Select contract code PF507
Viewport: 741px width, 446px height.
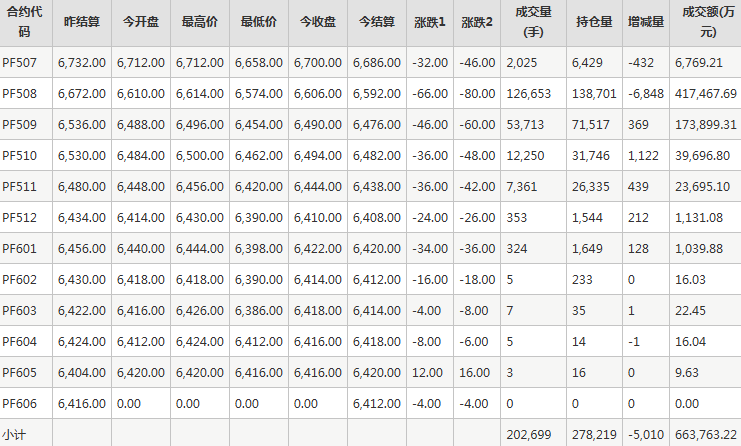click(x=19, y=62)
